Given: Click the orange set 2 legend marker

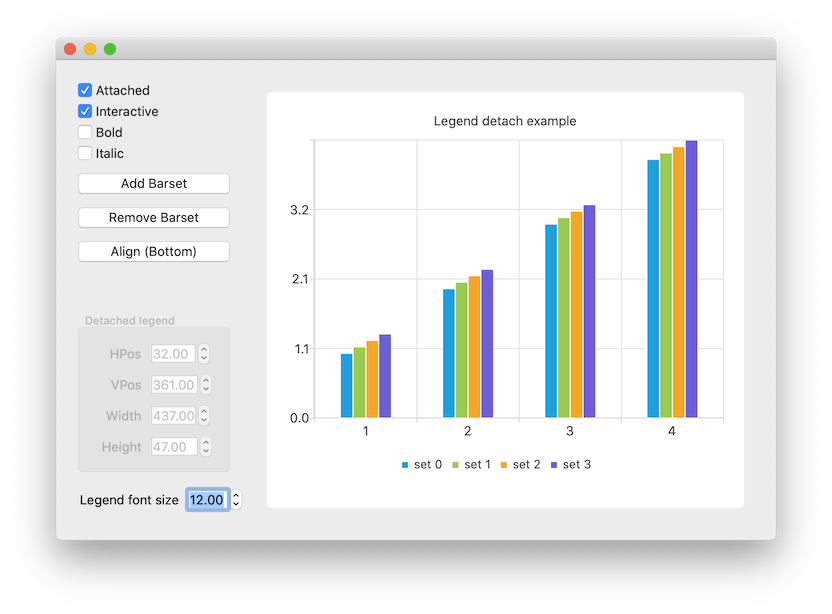Looking at the screenshot, I should pos(504,464).
